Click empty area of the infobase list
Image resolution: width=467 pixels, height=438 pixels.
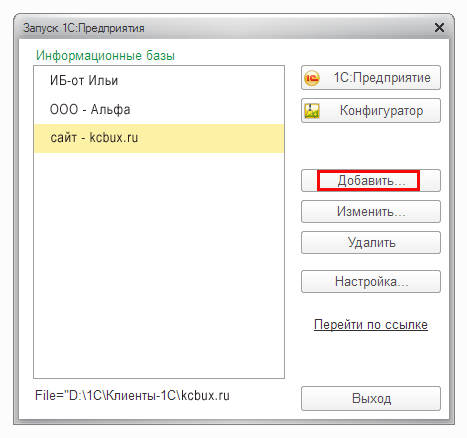click(x=159, y=265)
